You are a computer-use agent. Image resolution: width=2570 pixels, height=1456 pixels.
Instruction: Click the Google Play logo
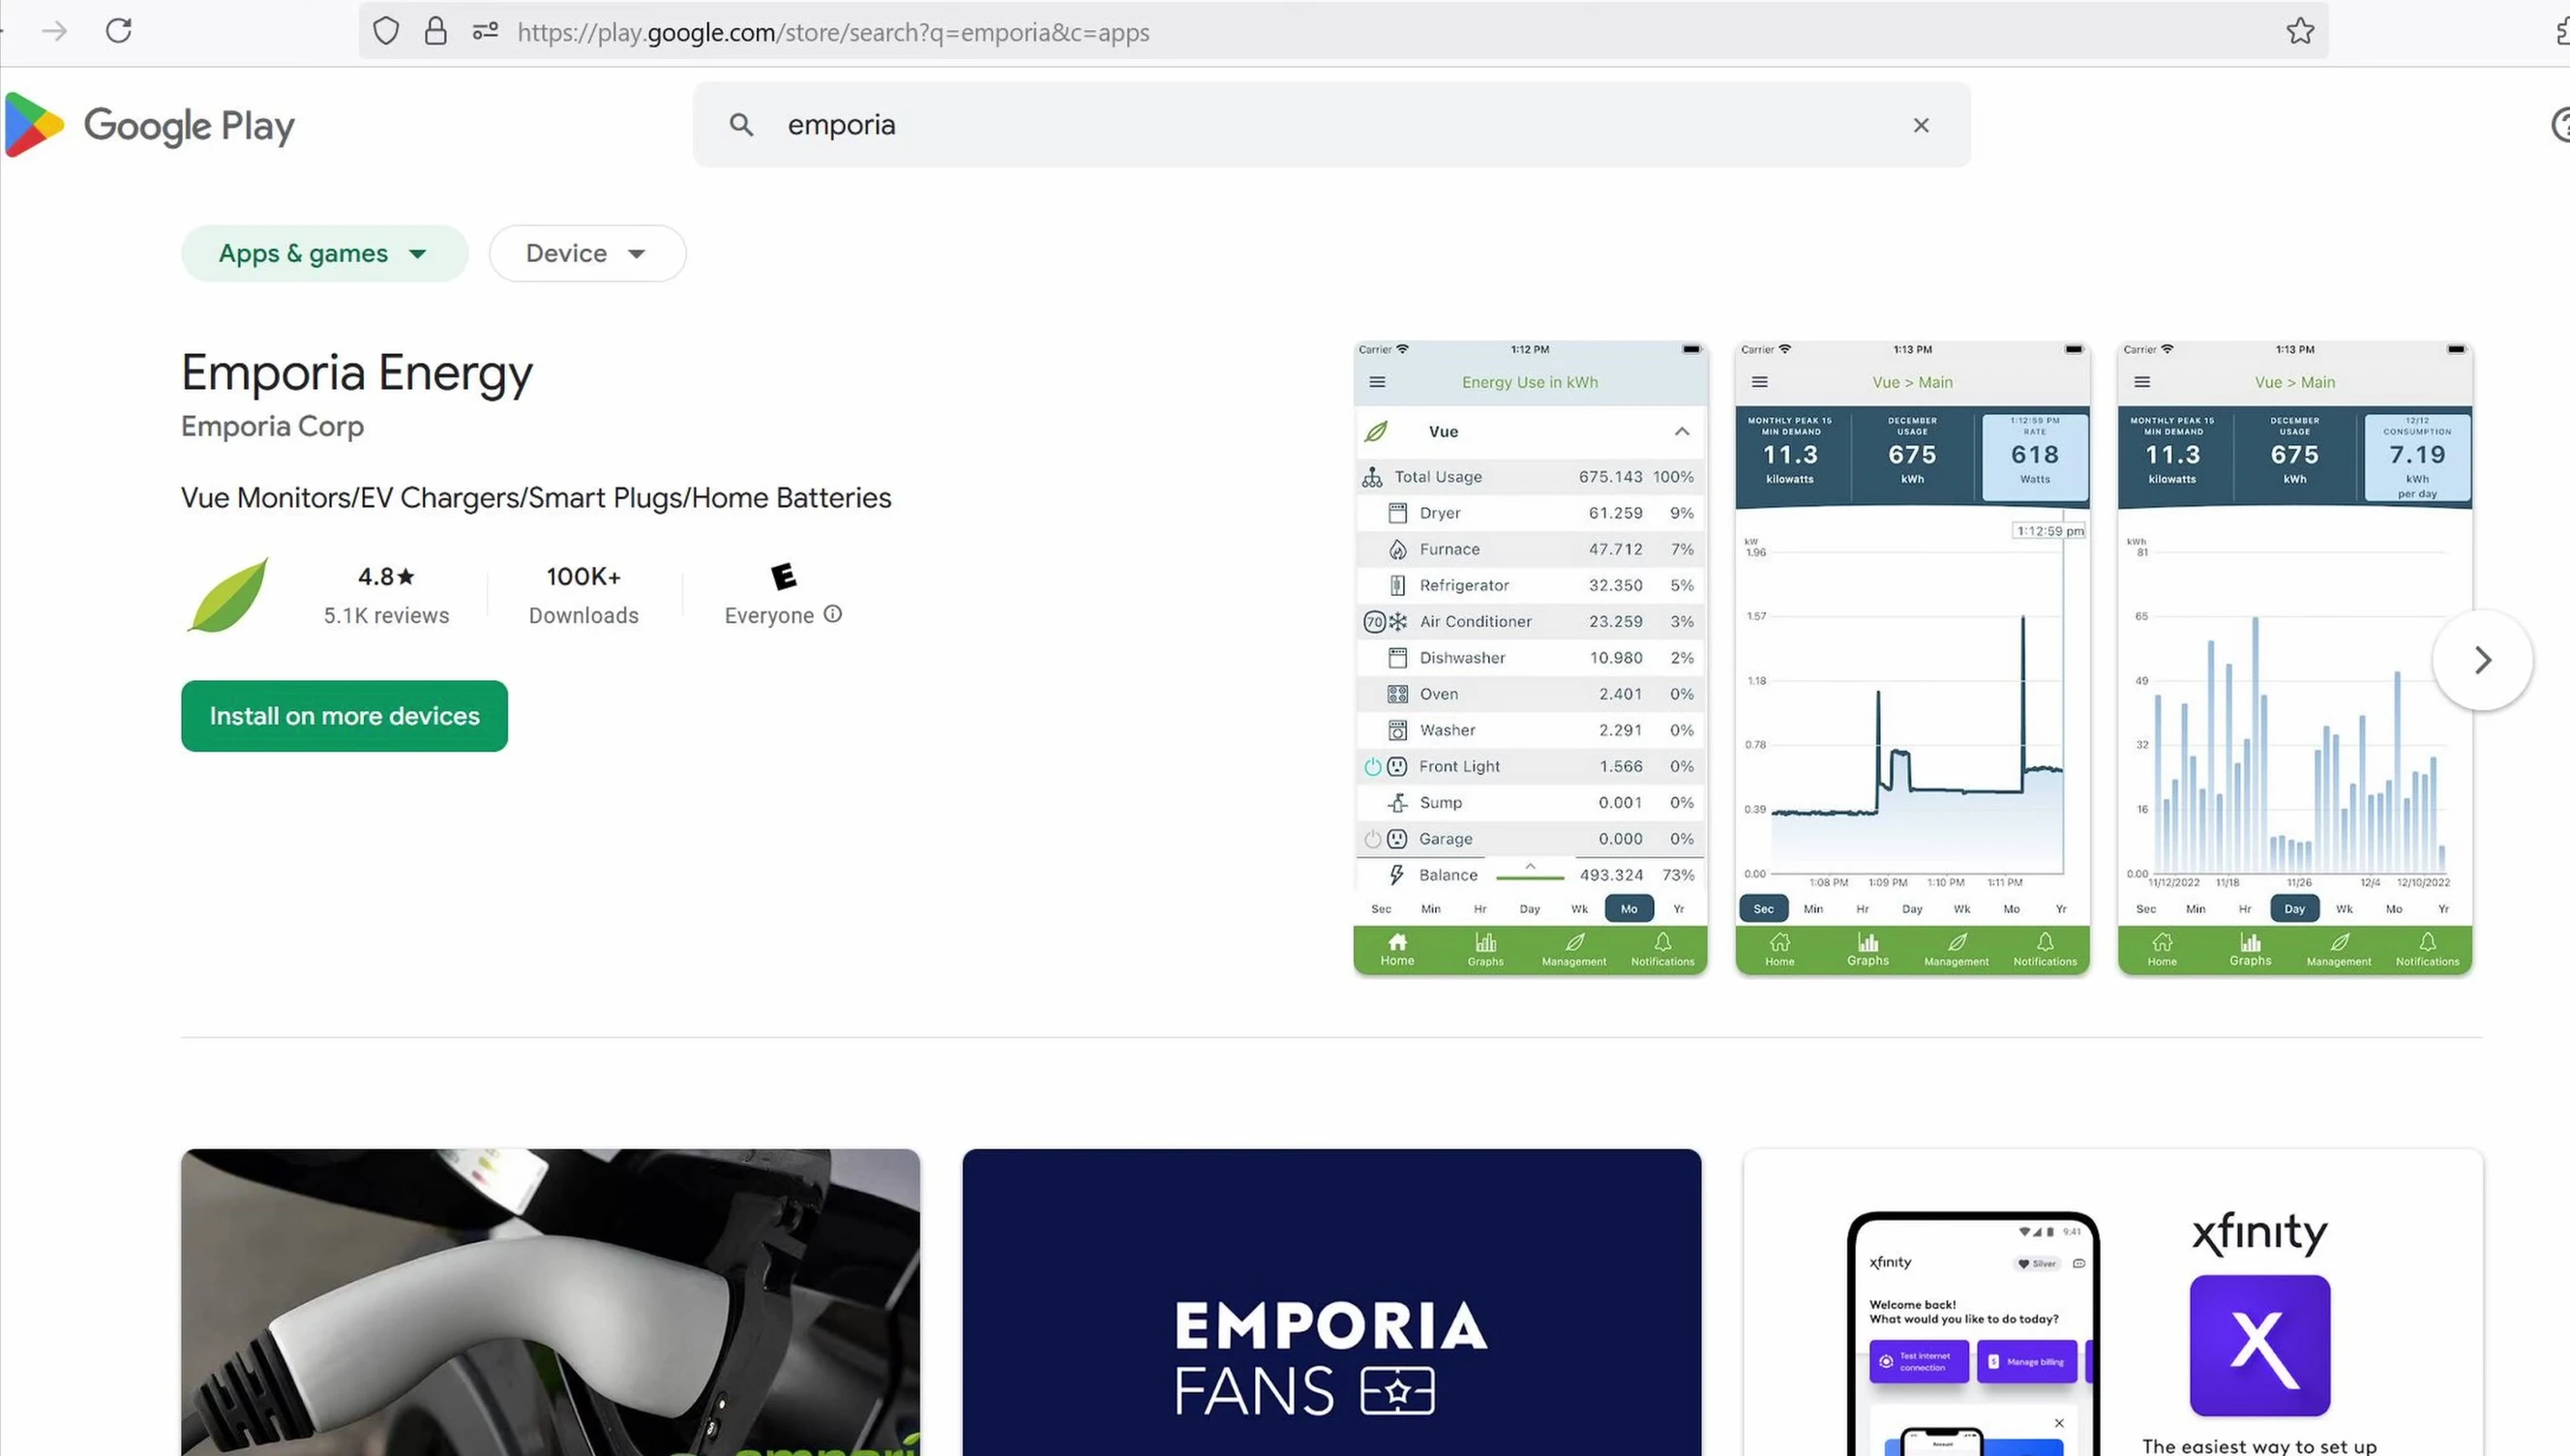pyautogui.click(x=150, y=125)
